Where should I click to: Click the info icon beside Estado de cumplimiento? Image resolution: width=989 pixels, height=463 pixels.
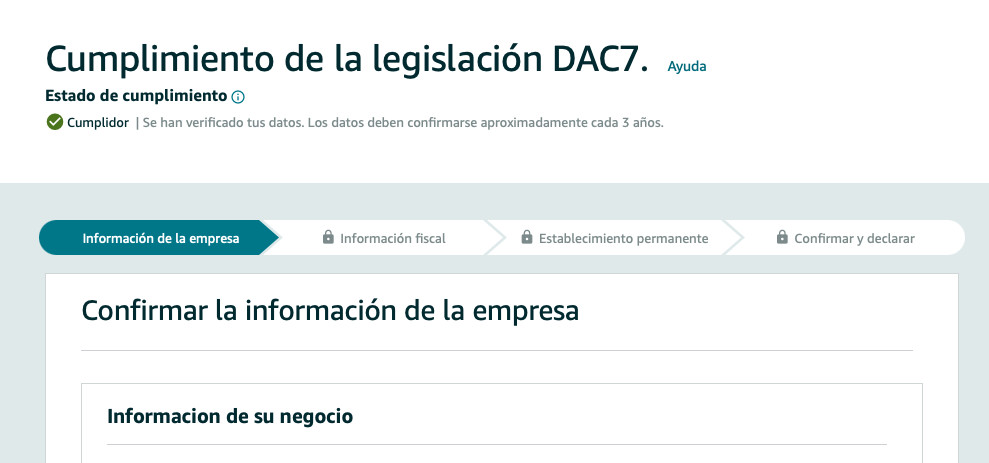[238, 97]
